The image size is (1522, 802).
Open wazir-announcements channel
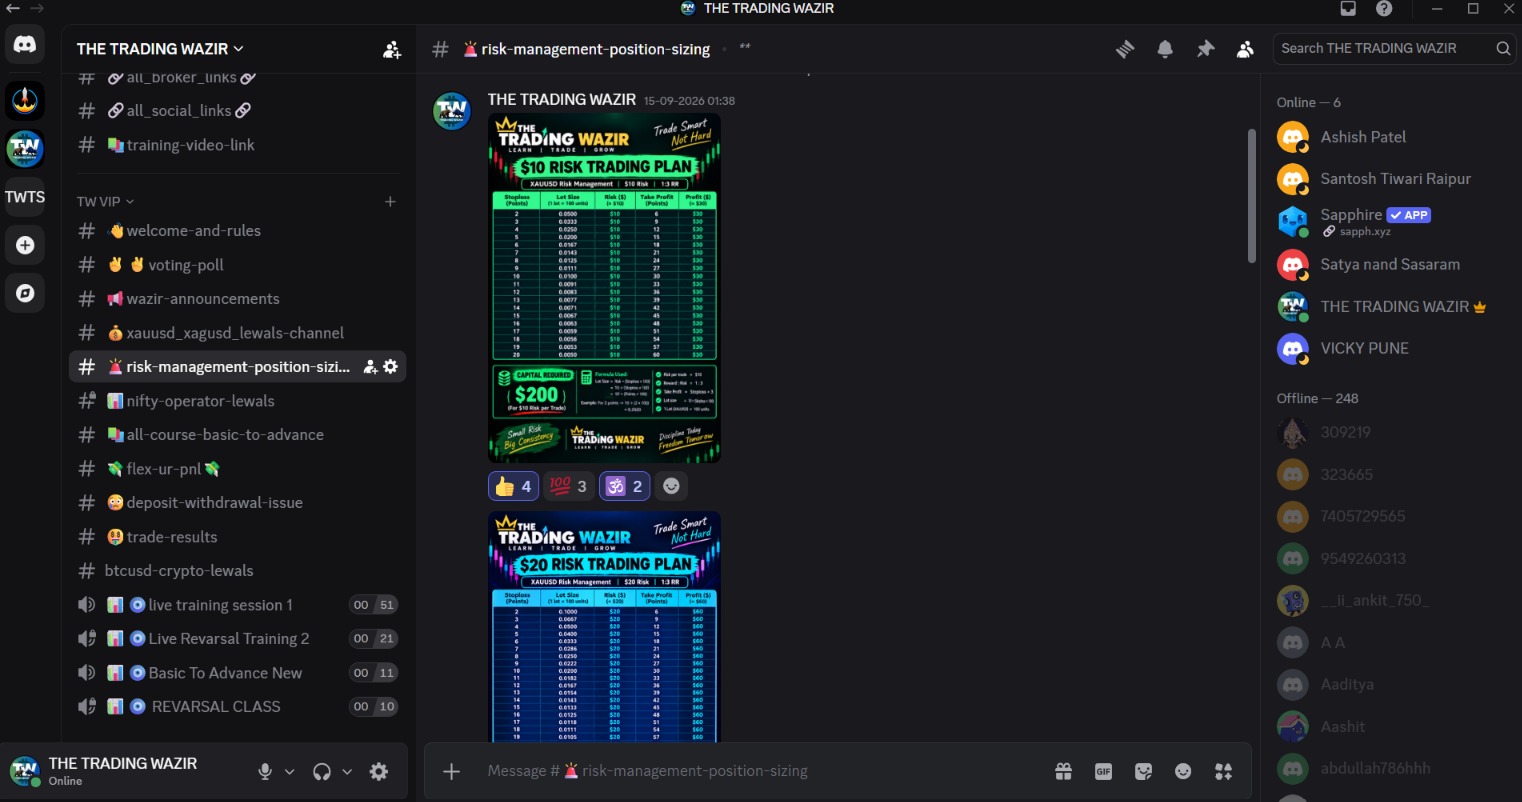(237, 299)
